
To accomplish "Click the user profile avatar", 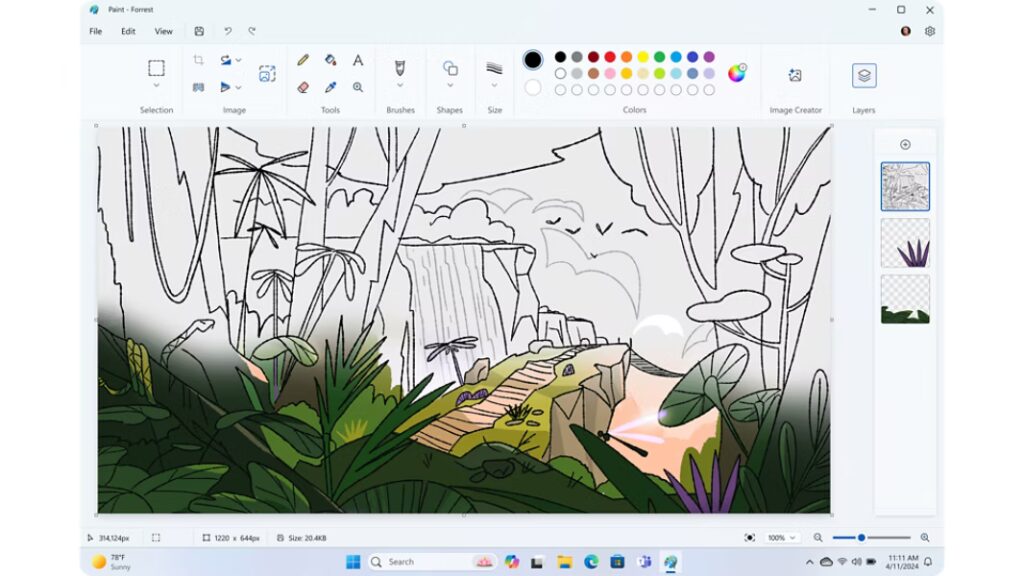I will tap(906, 31).
